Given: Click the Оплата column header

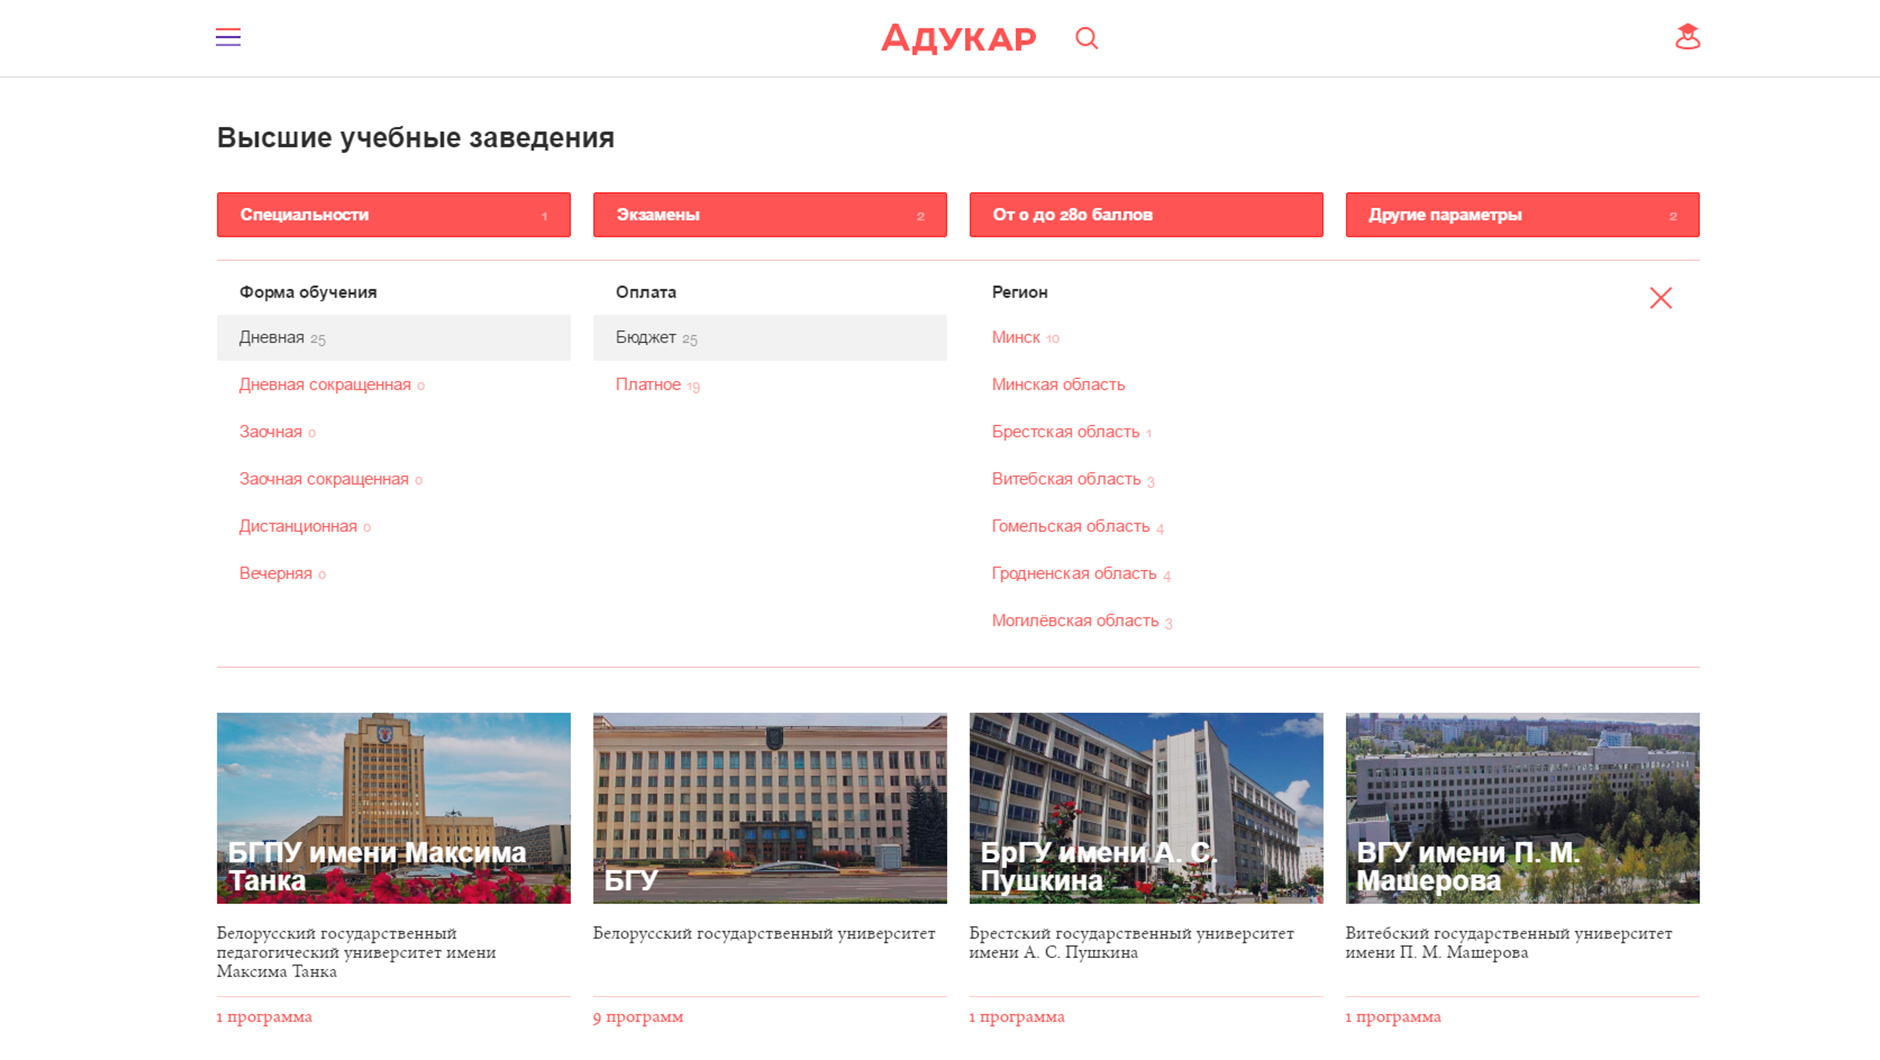Looking at the screenshot, I should (x=646, y=292).
